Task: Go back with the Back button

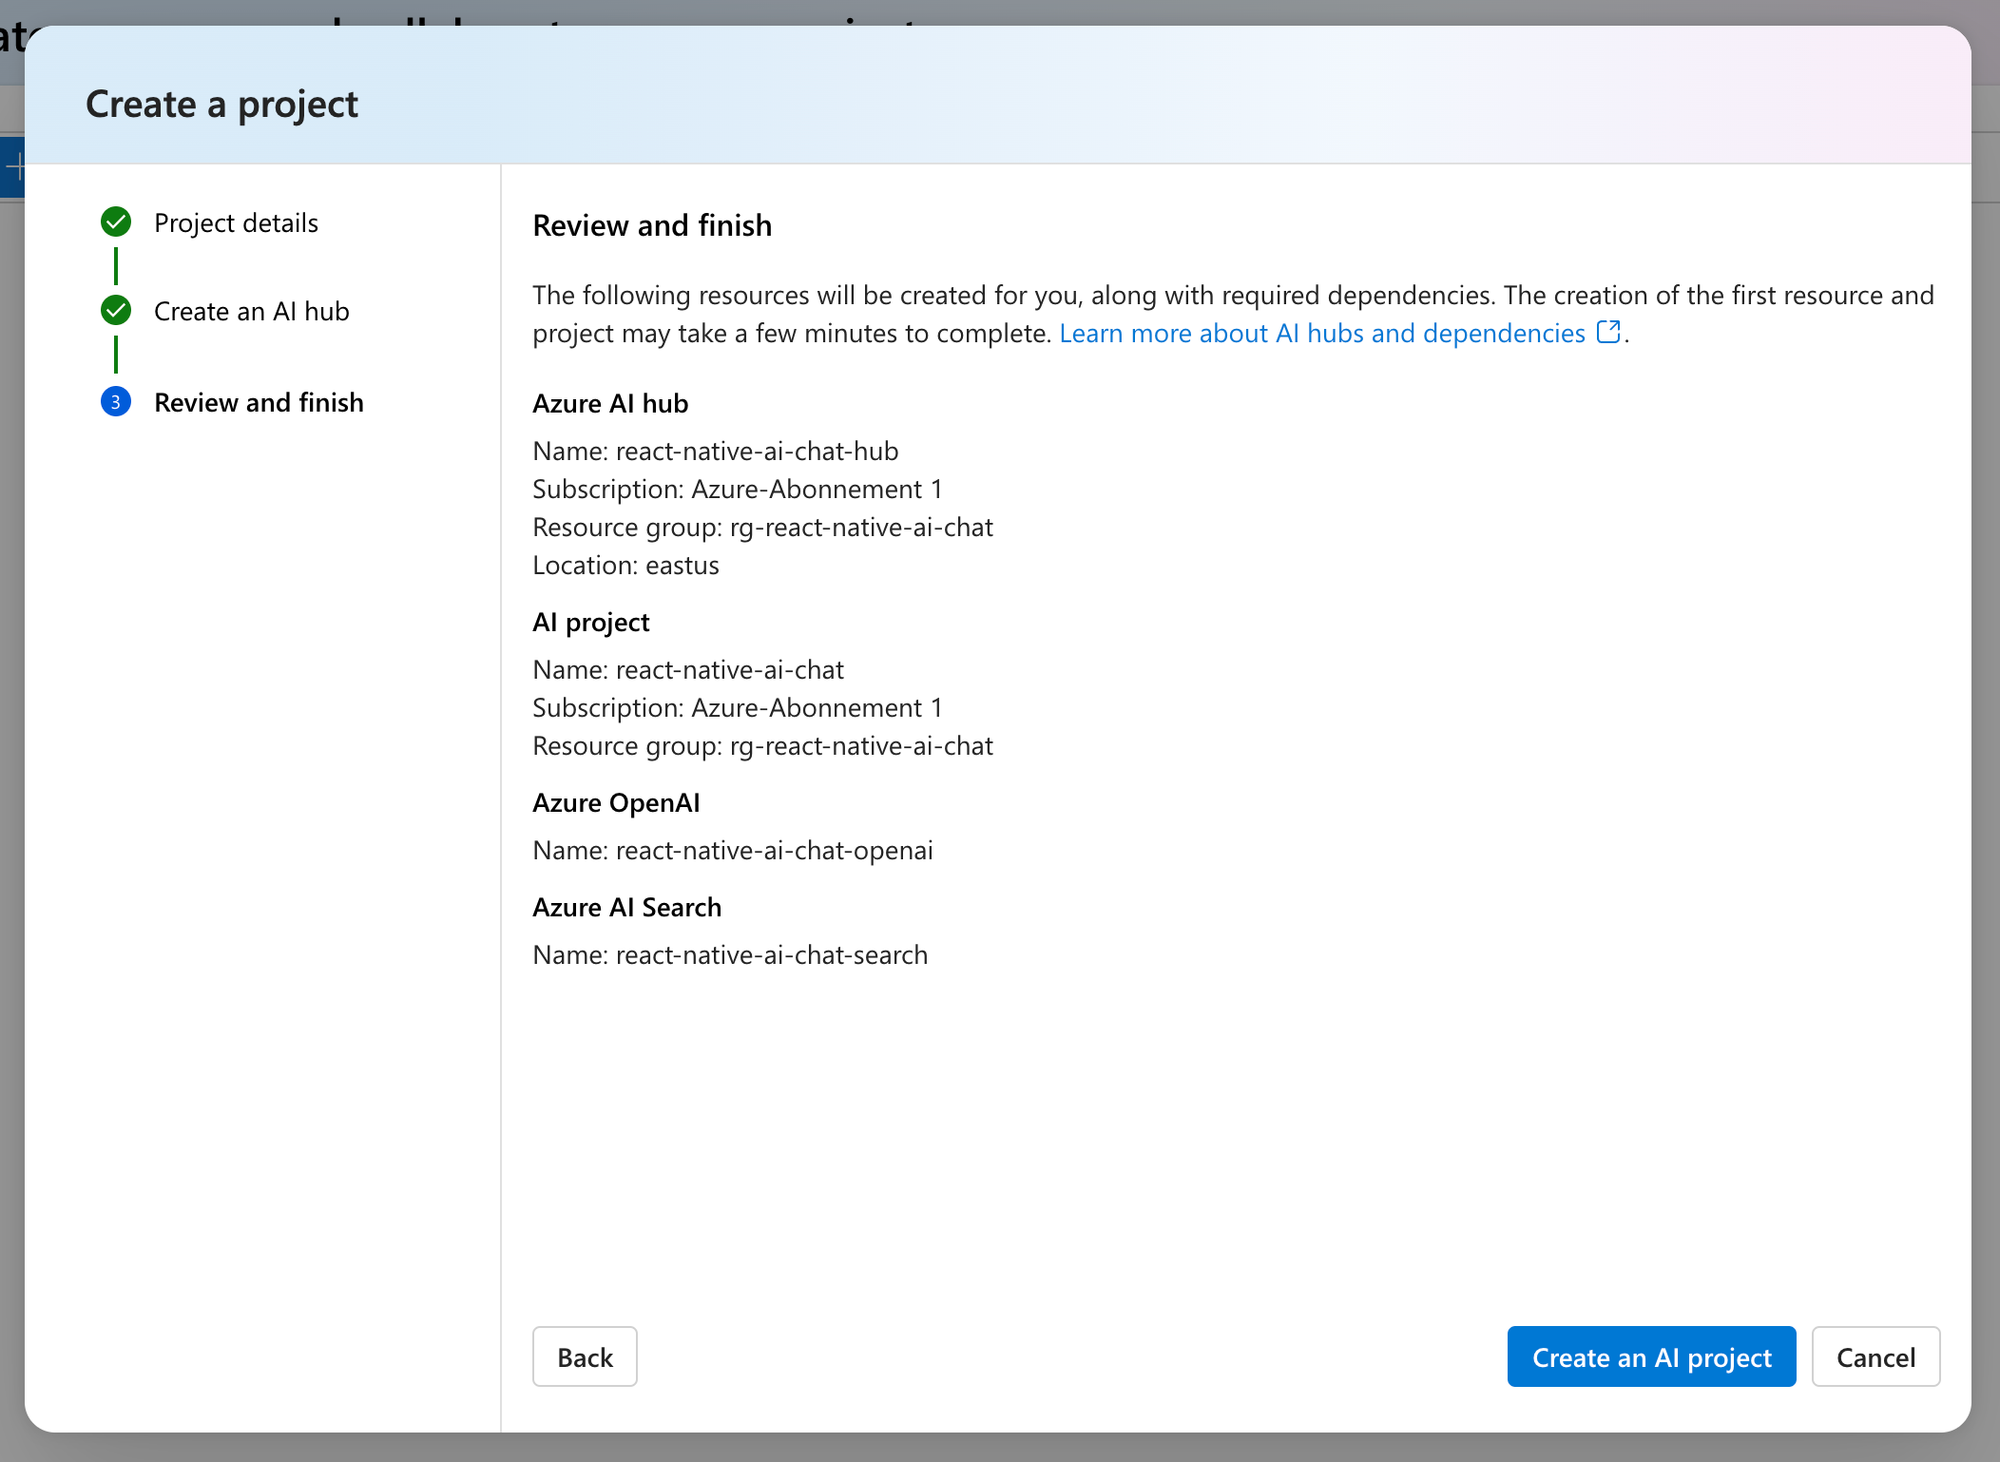Action: point(585,1356)
